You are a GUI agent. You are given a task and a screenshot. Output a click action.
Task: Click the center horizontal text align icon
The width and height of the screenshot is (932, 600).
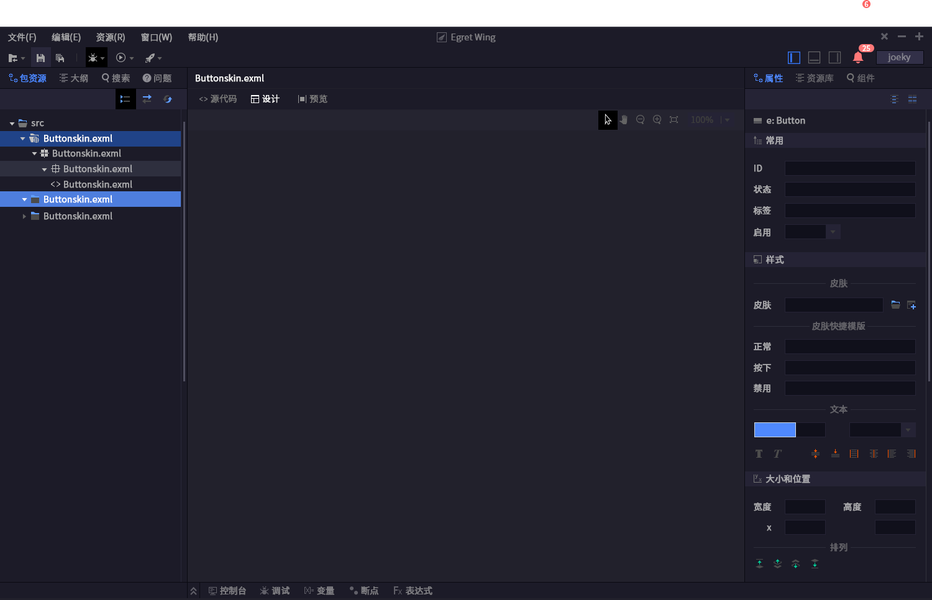[x=873, y=454]
